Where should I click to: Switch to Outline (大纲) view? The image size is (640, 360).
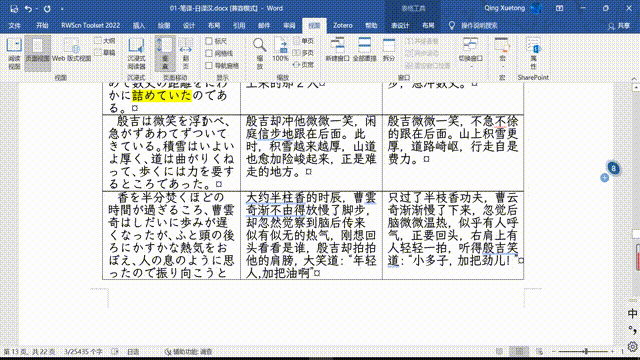(105, 41)
